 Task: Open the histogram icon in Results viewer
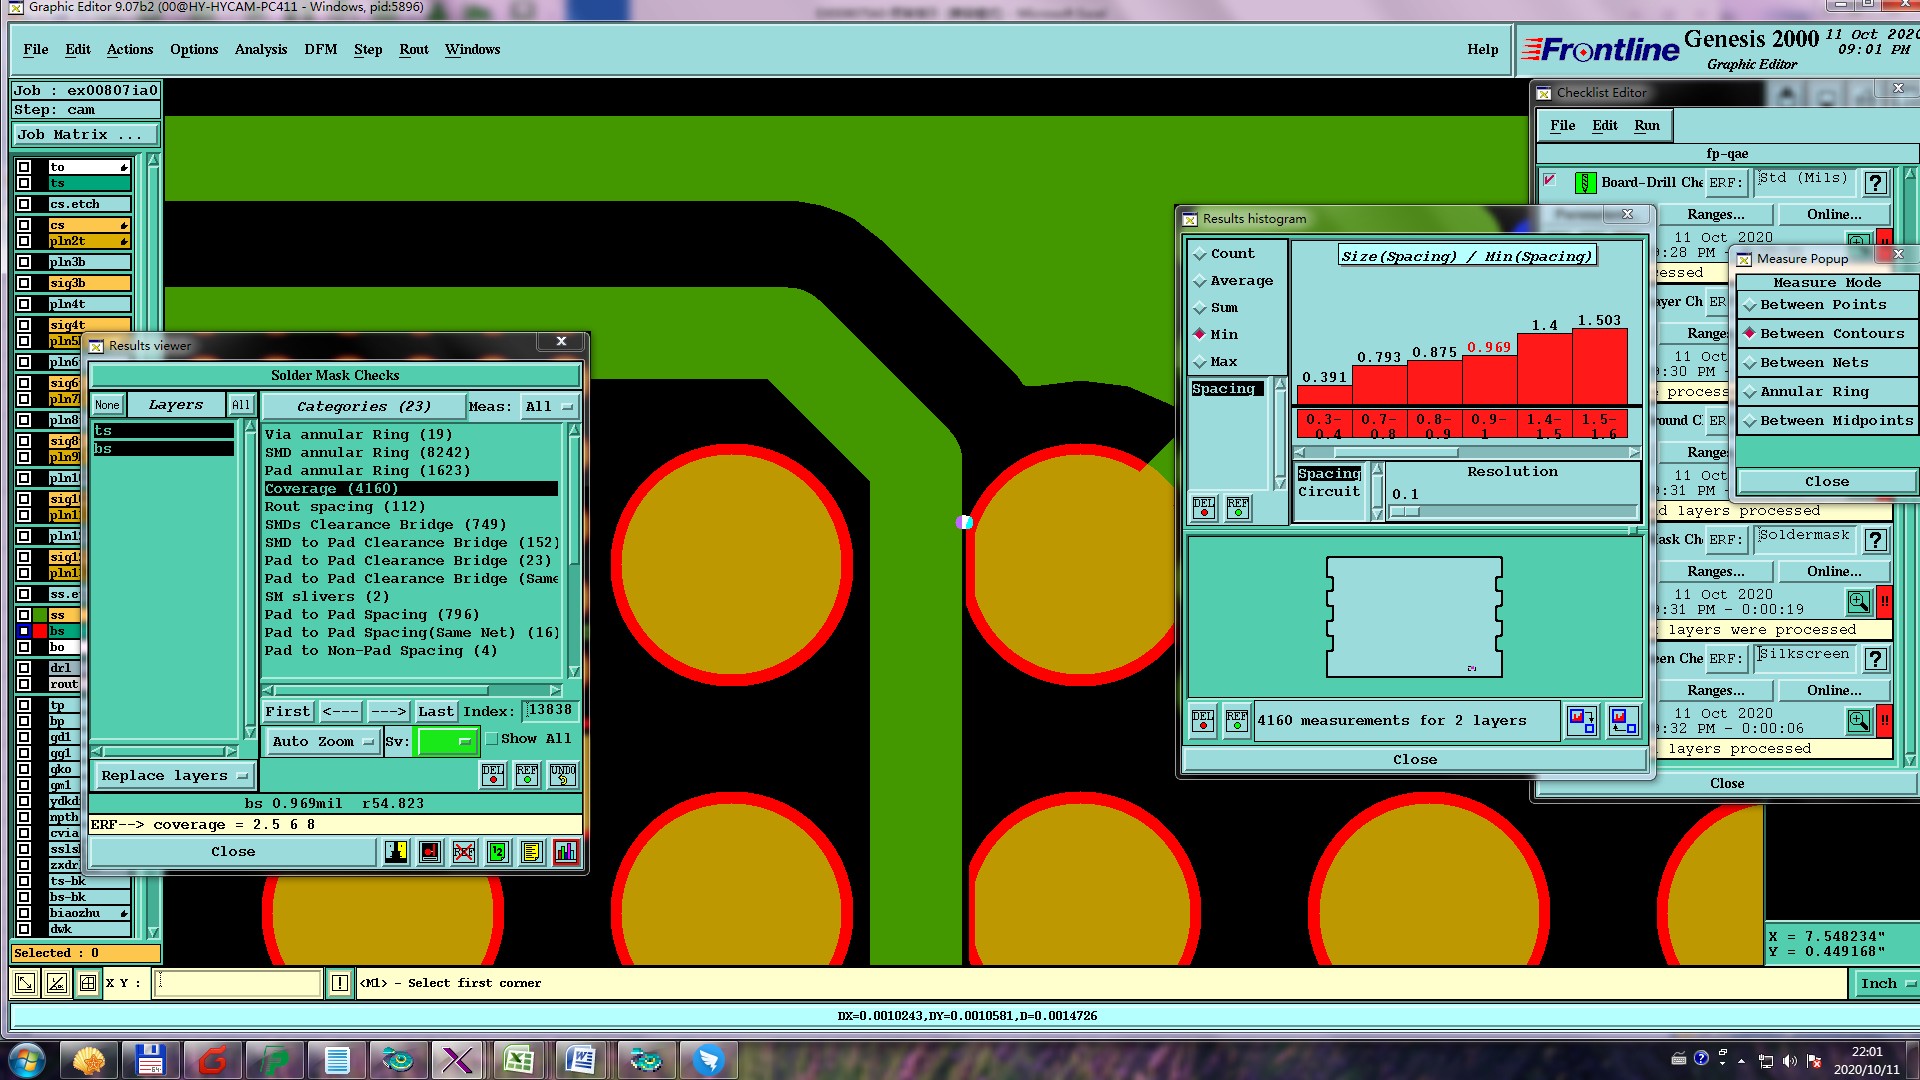coord(566,852)
